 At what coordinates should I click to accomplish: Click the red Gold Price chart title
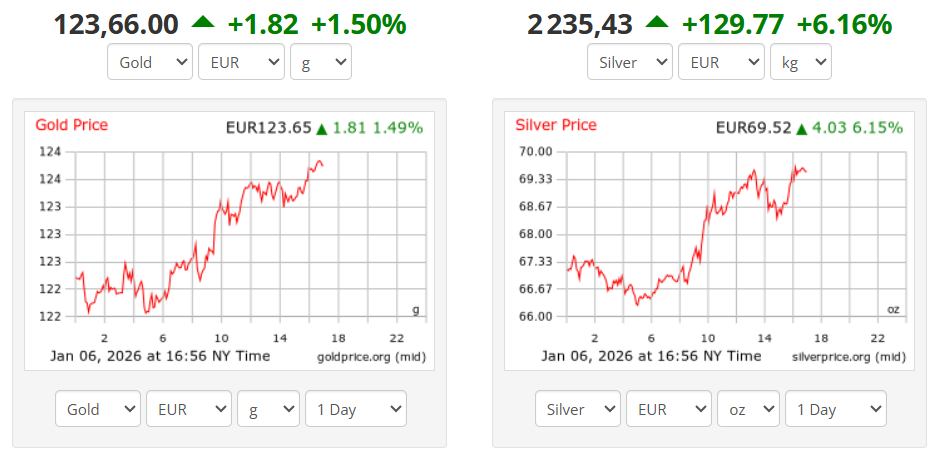pos(71,125)
